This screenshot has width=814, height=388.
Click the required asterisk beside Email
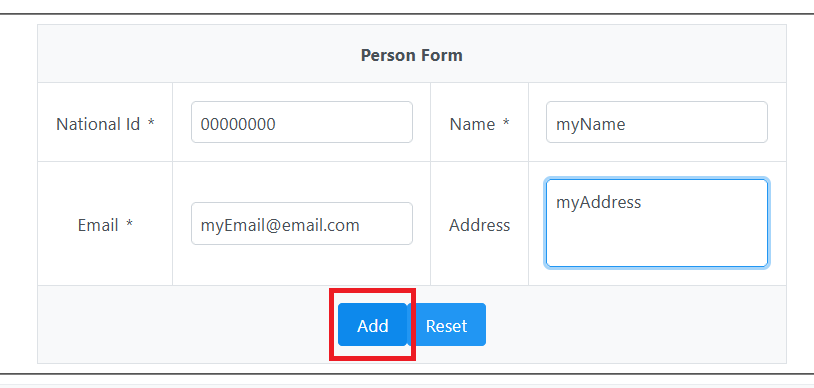click(129, 224)
